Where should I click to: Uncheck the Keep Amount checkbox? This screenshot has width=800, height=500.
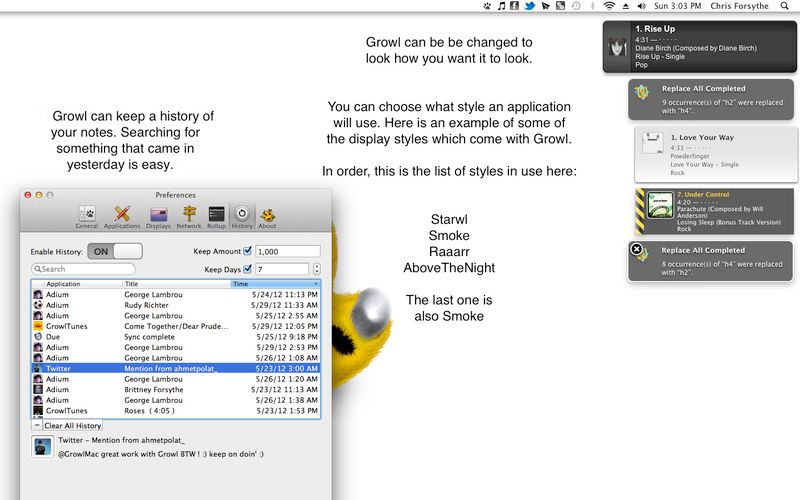pos(248,251)
